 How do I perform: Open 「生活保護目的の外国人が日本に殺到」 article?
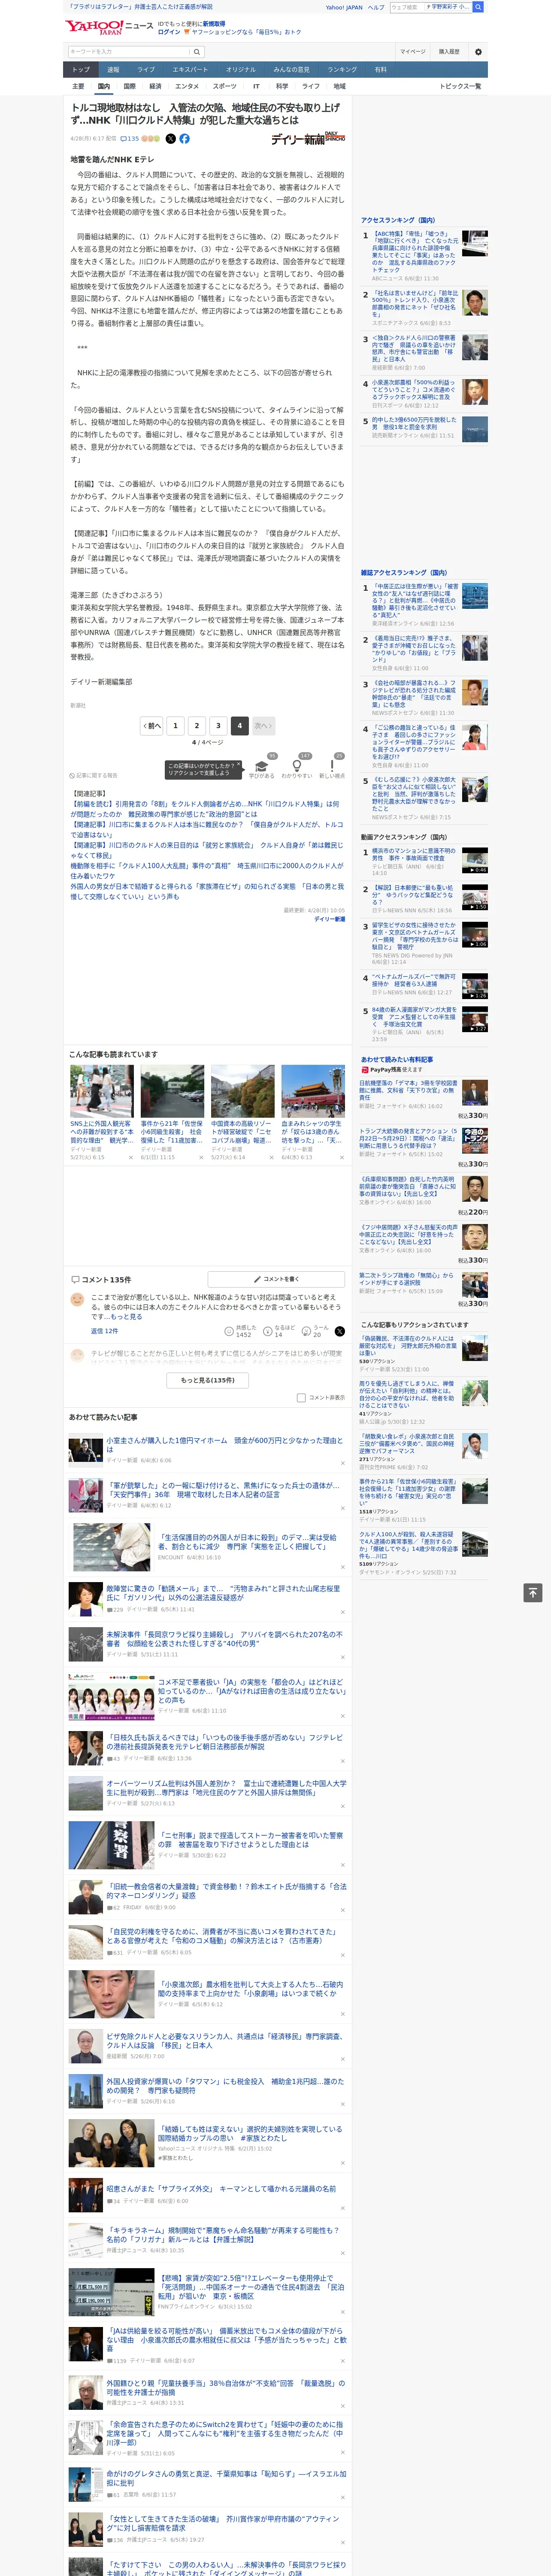(x=247, y=1543)
